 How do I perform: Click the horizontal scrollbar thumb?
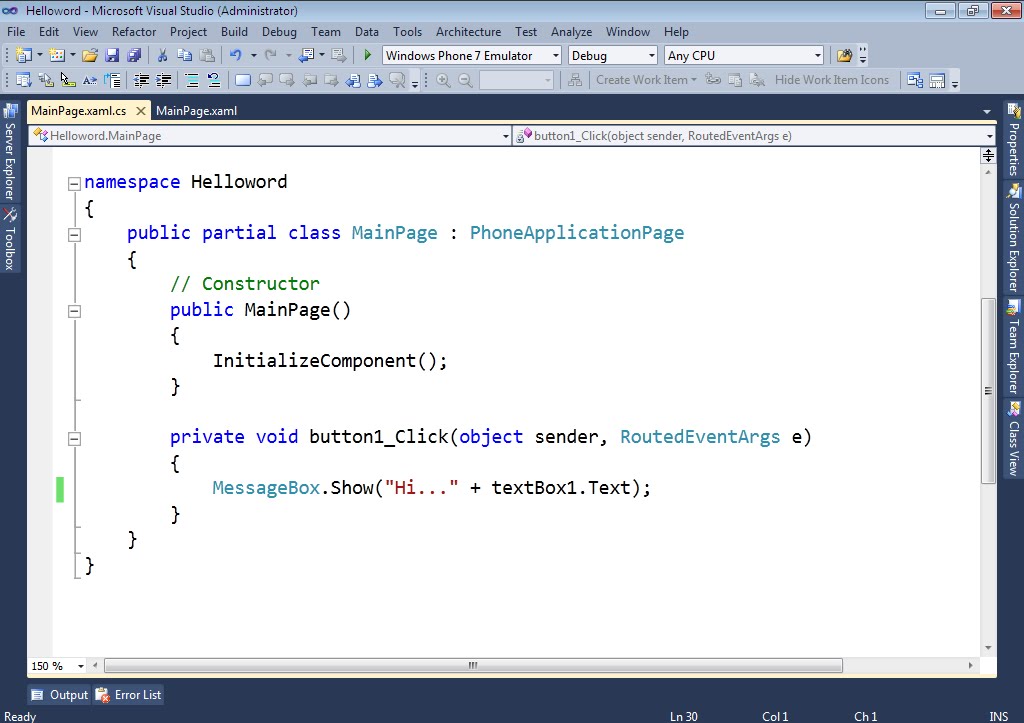click(473, 666)
